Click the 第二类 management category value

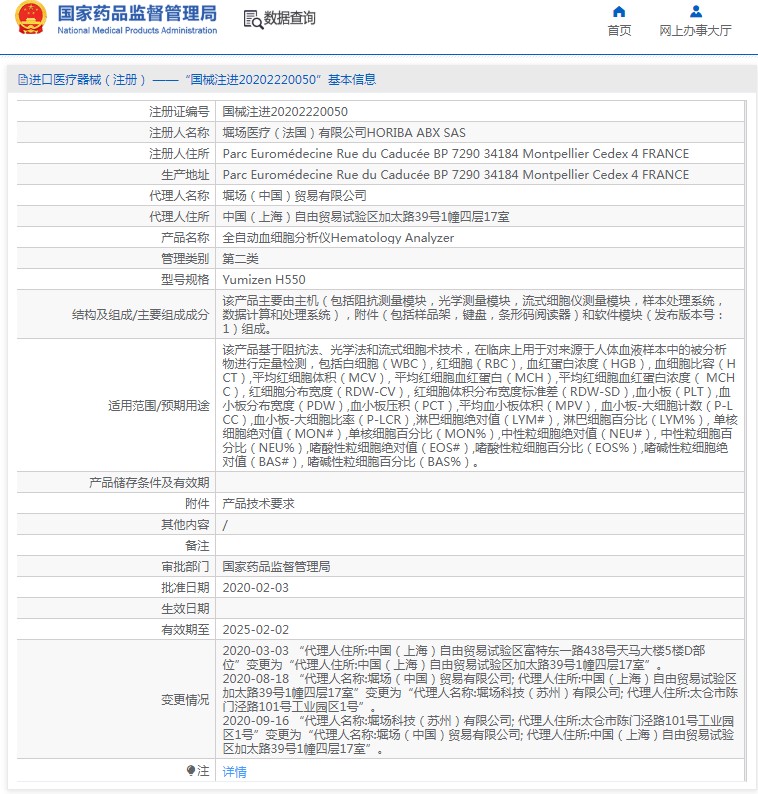pyautogui.click(x=241, y=259)
